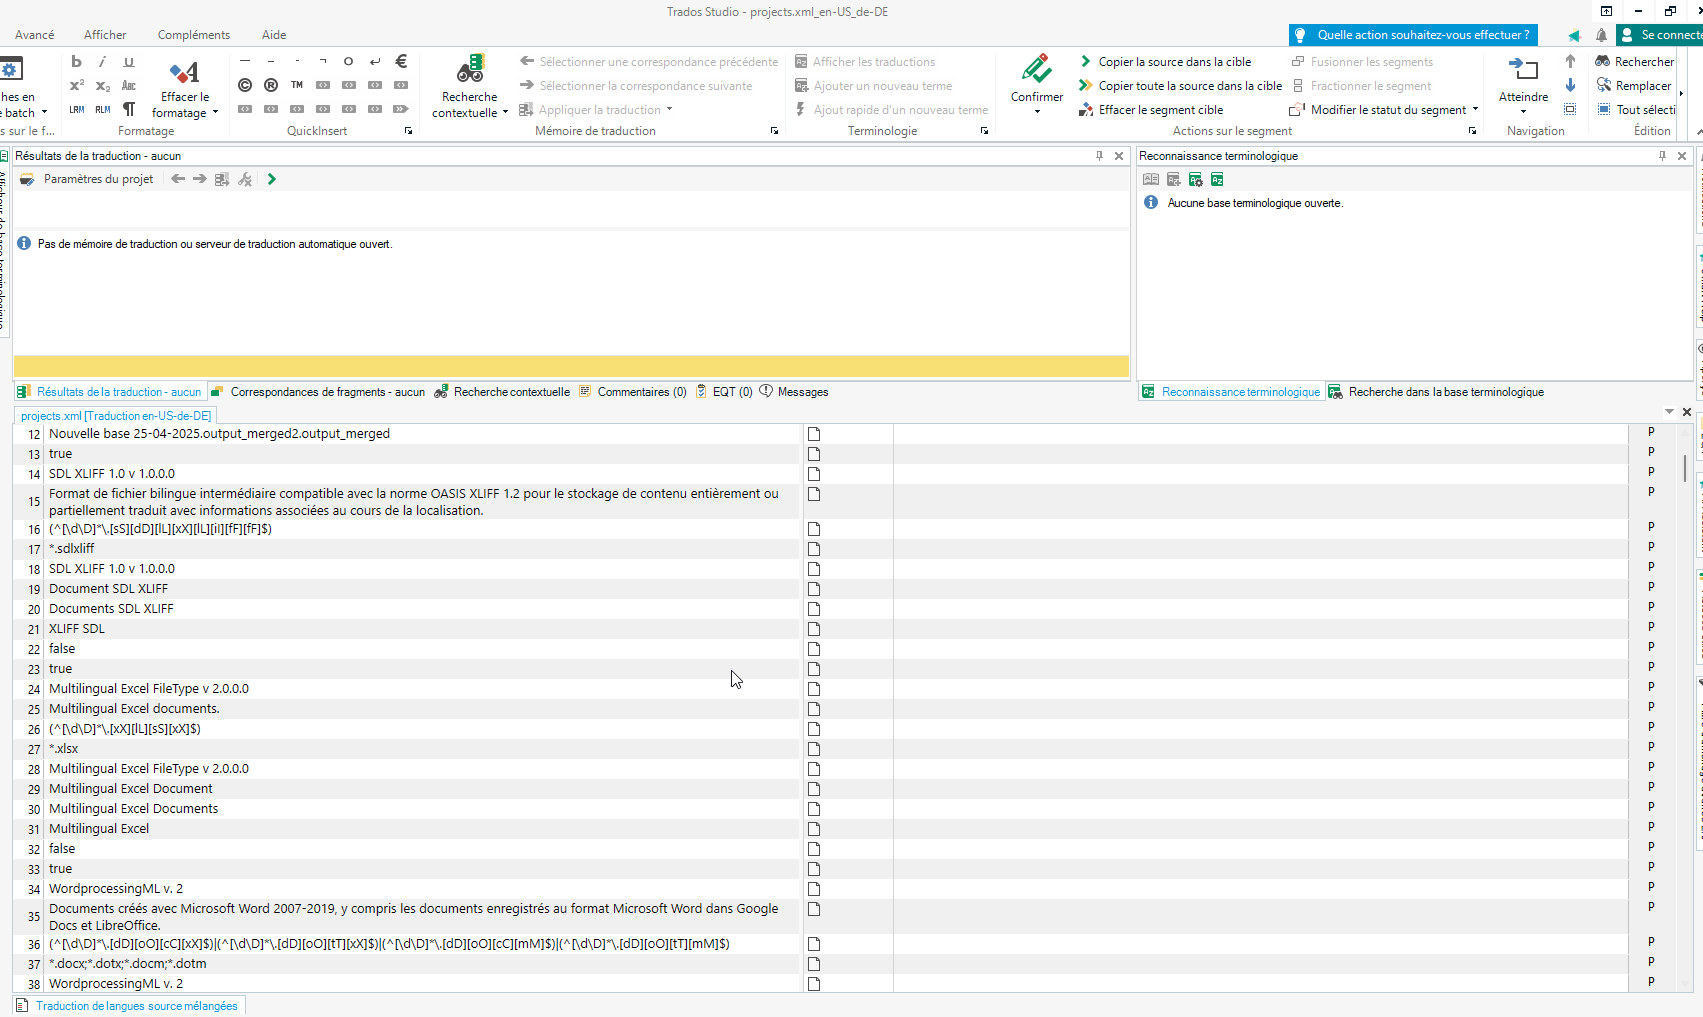1703x1017 pixels.
Task: Click the Confirmer pencil icon
Action: pyautogui.click(x=1037, y=69)
